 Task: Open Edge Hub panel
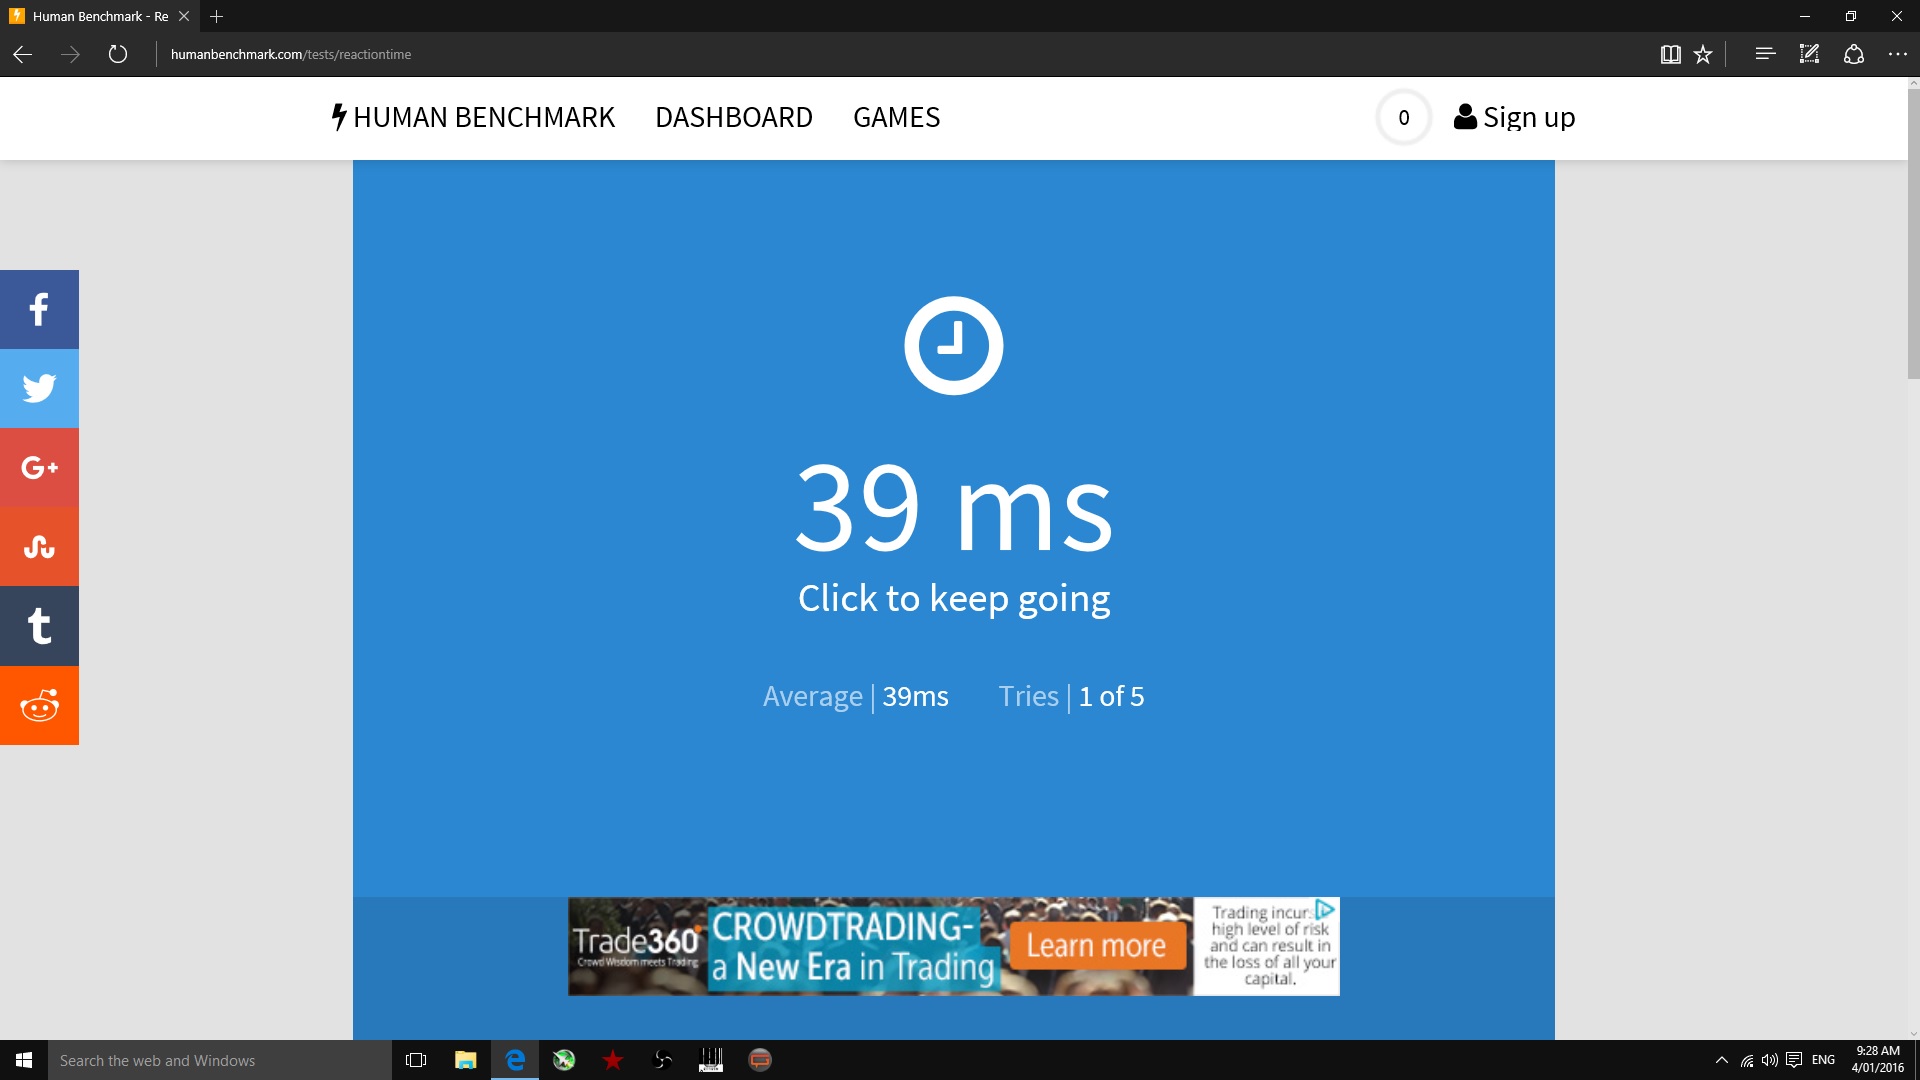(1765, 54)
